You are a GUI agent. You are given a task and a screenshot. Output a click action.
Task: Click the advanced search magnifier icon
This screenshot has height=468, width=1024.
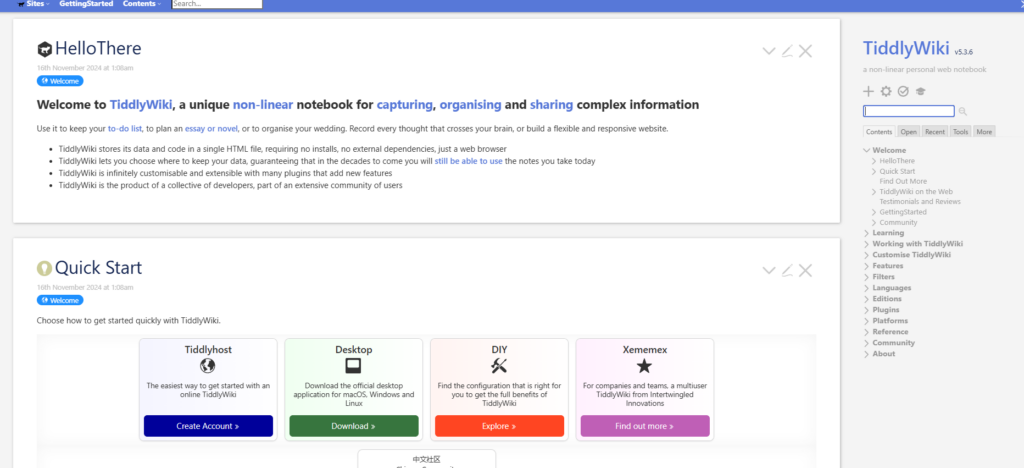(963, 111)
